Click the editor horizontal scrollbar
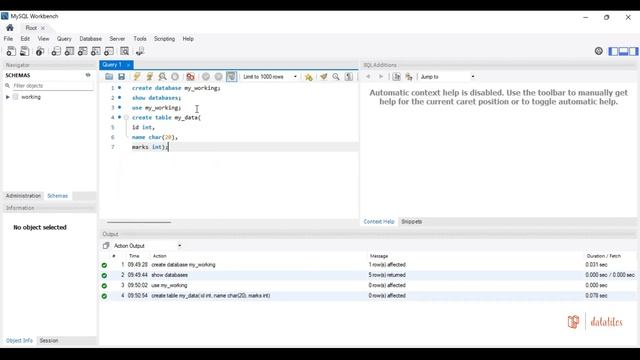Viewport: 640px width, 360px height. point(139,222)
